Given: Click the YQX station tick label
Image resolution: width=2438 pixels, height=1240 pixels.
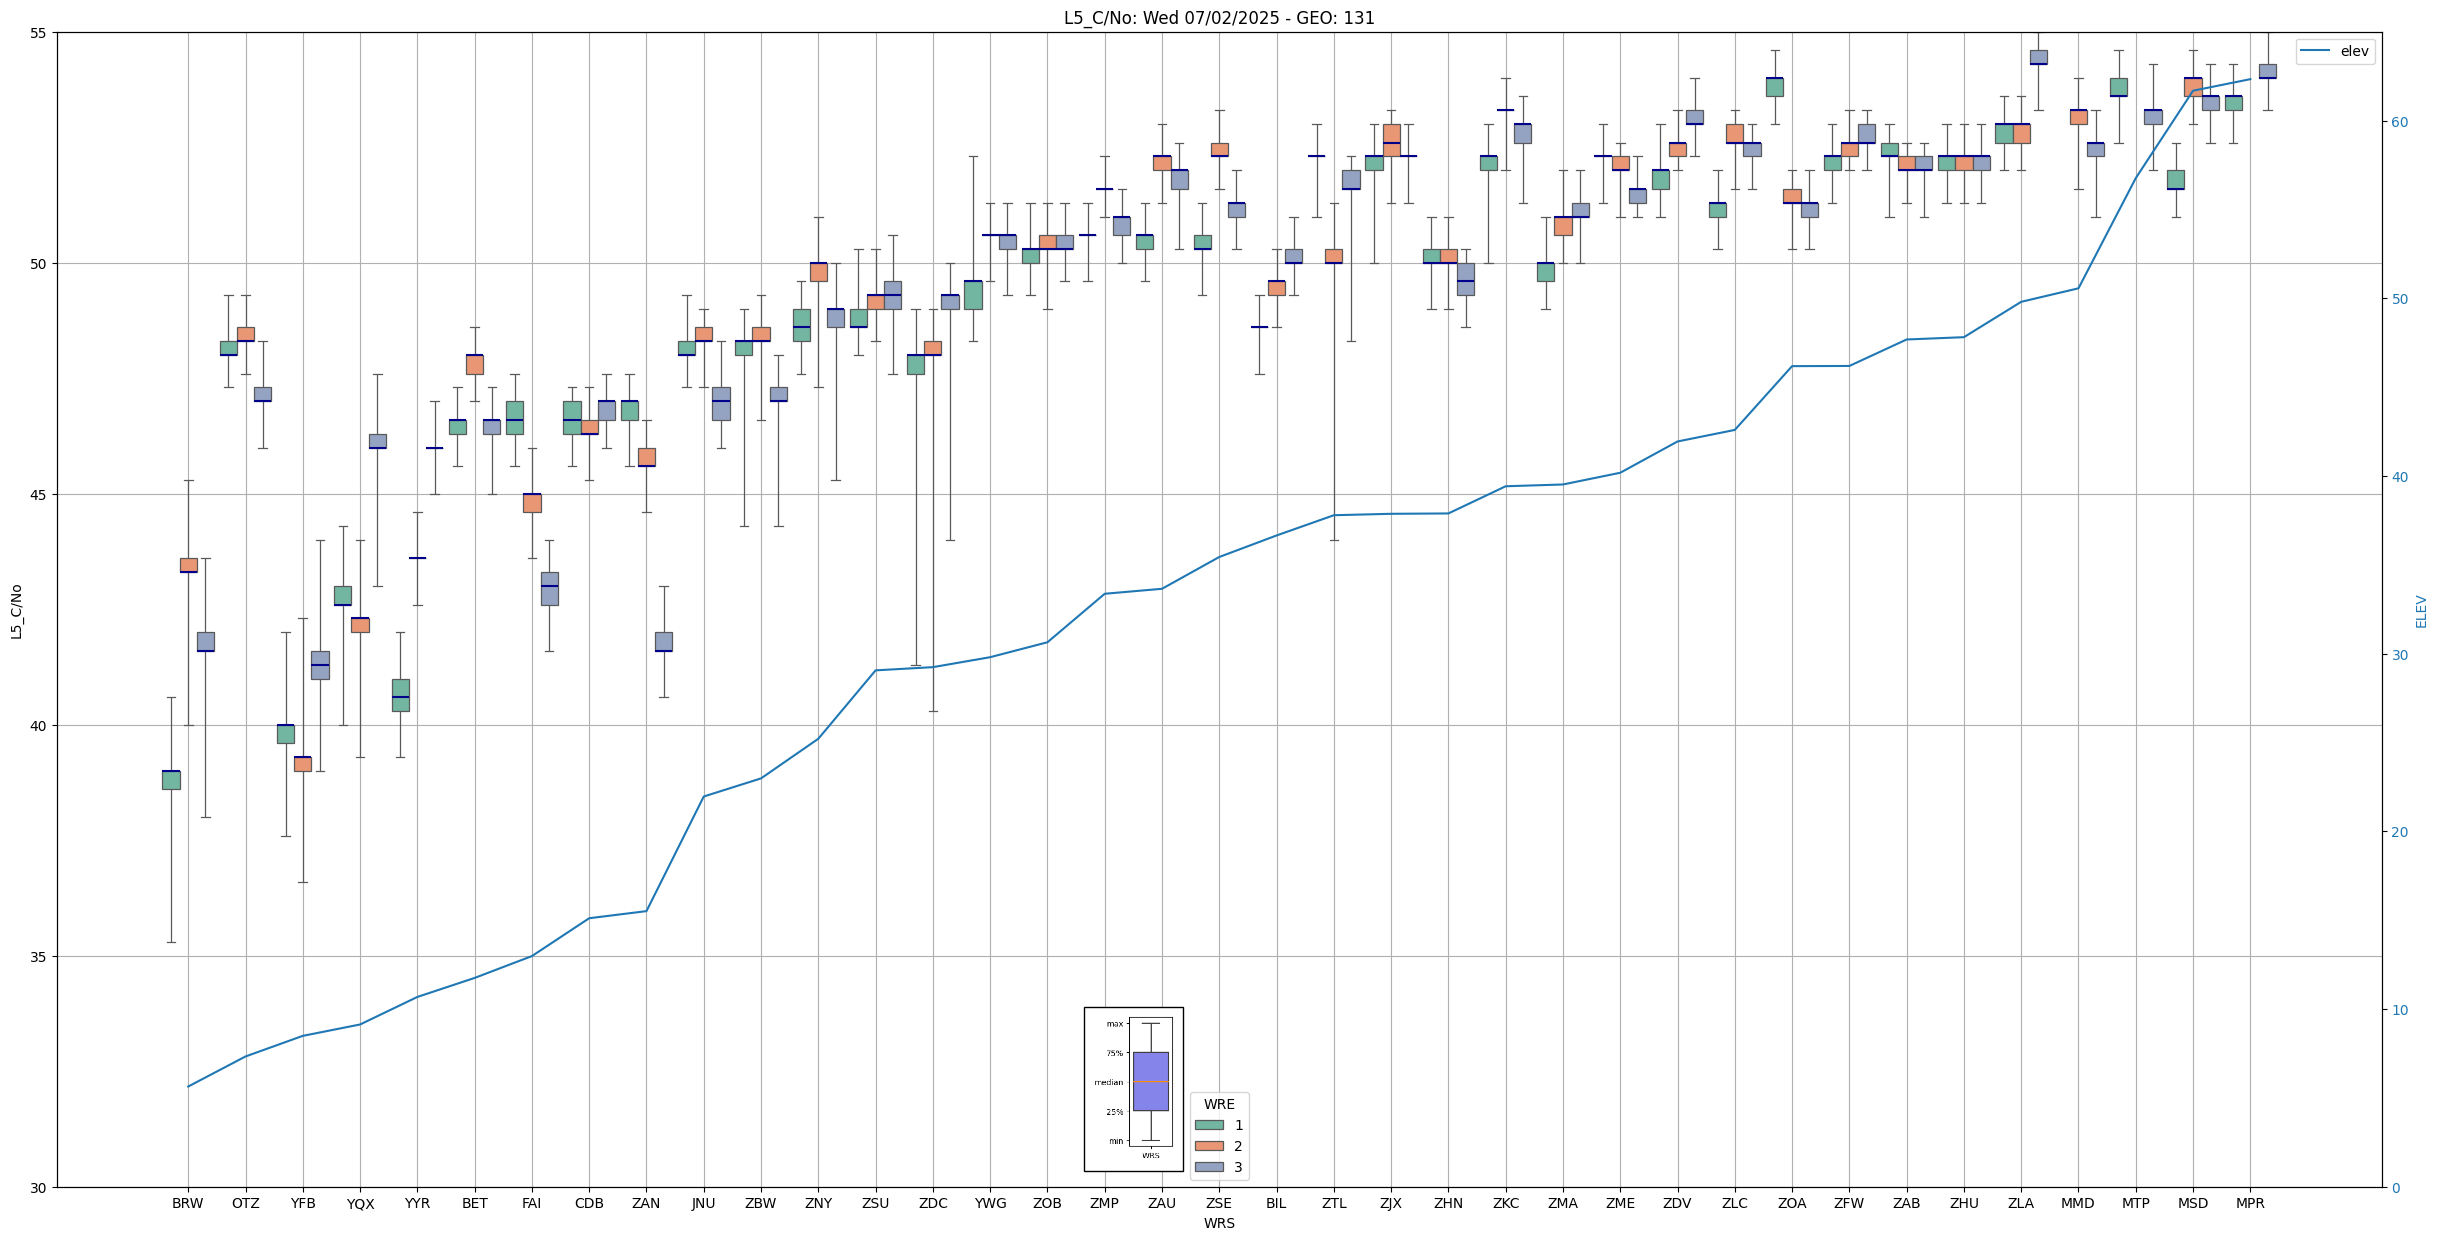Looking at the screenshot, I should click(x=360, y=1204).
